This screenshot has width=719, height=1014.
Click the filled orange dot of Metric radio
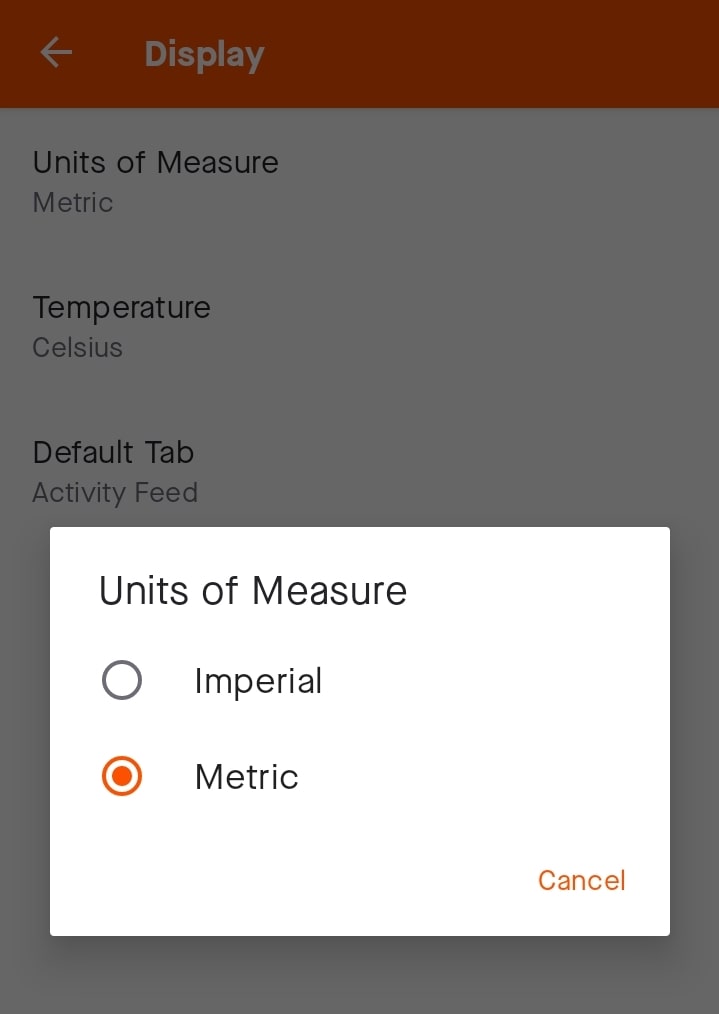click(122, 777)
